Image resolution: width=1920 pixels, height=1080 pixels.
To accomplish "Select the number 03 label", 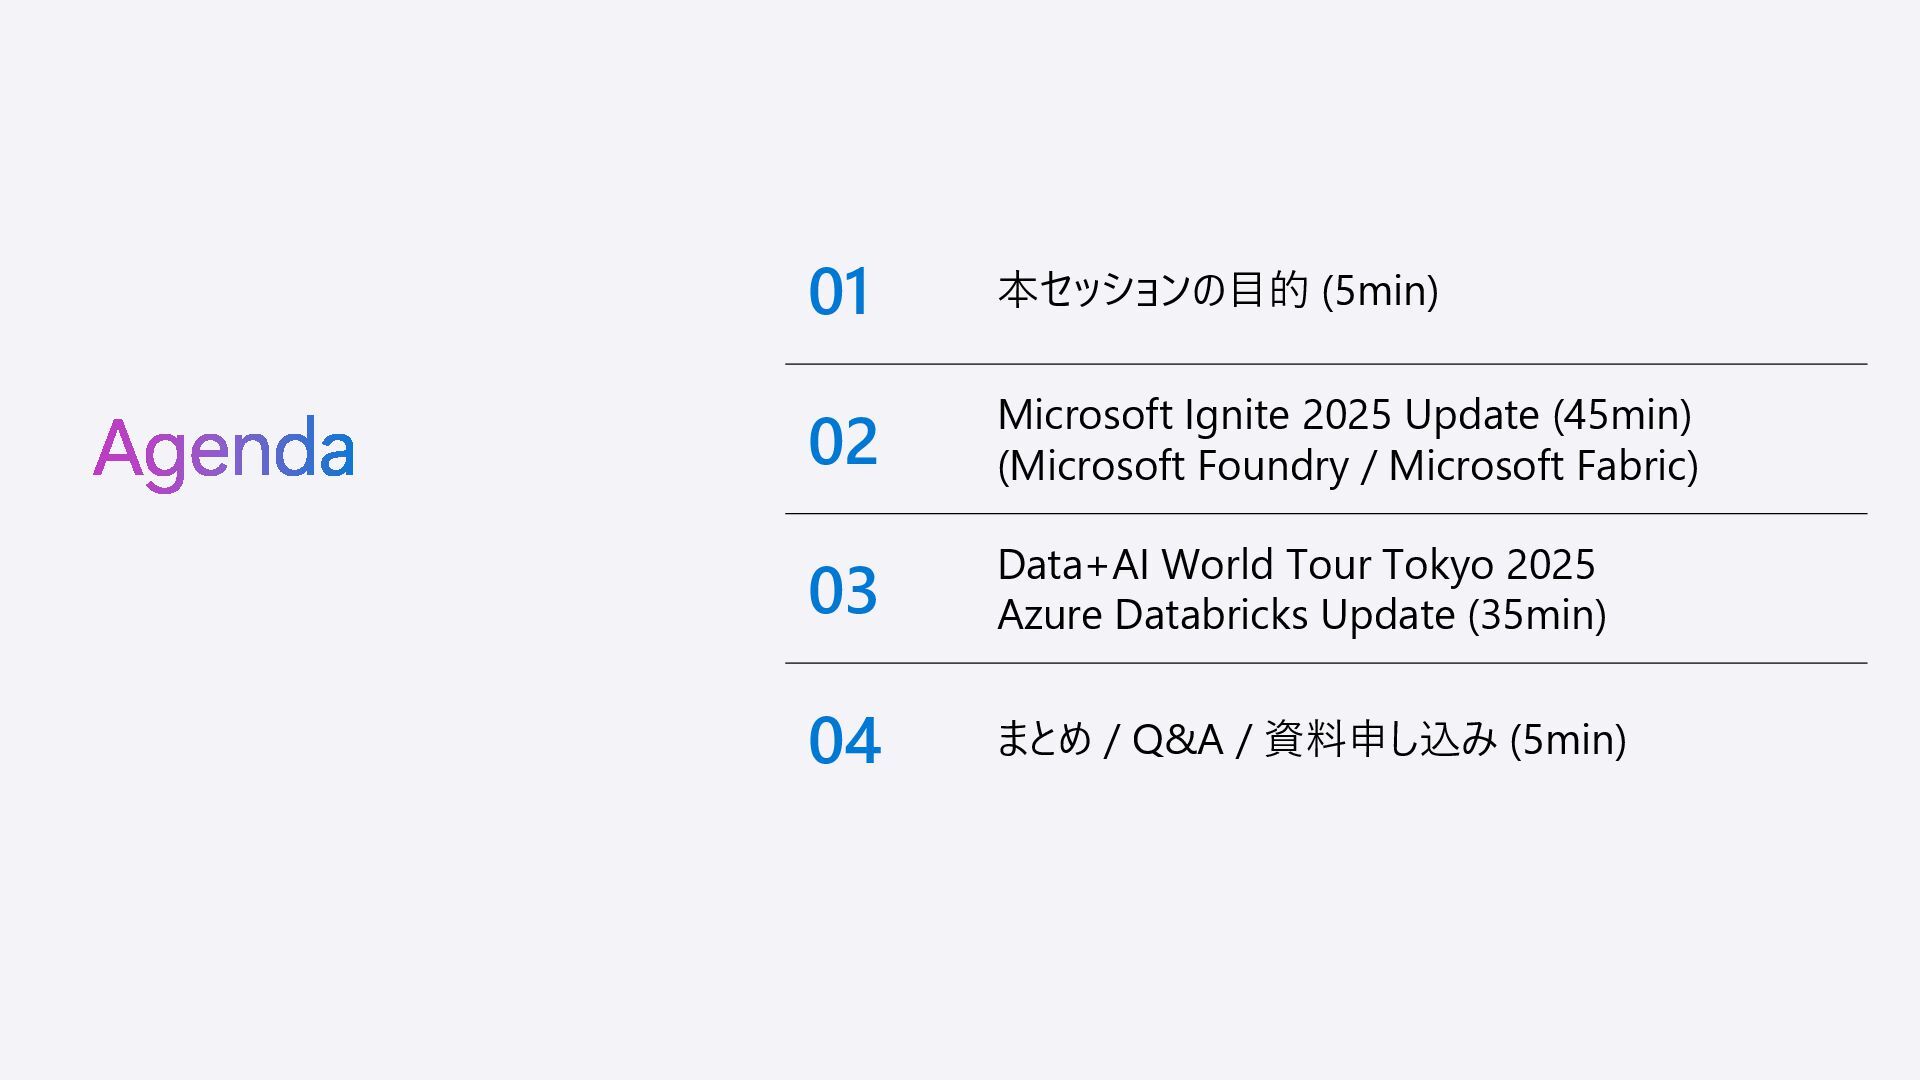I will [x=843, y=590].
